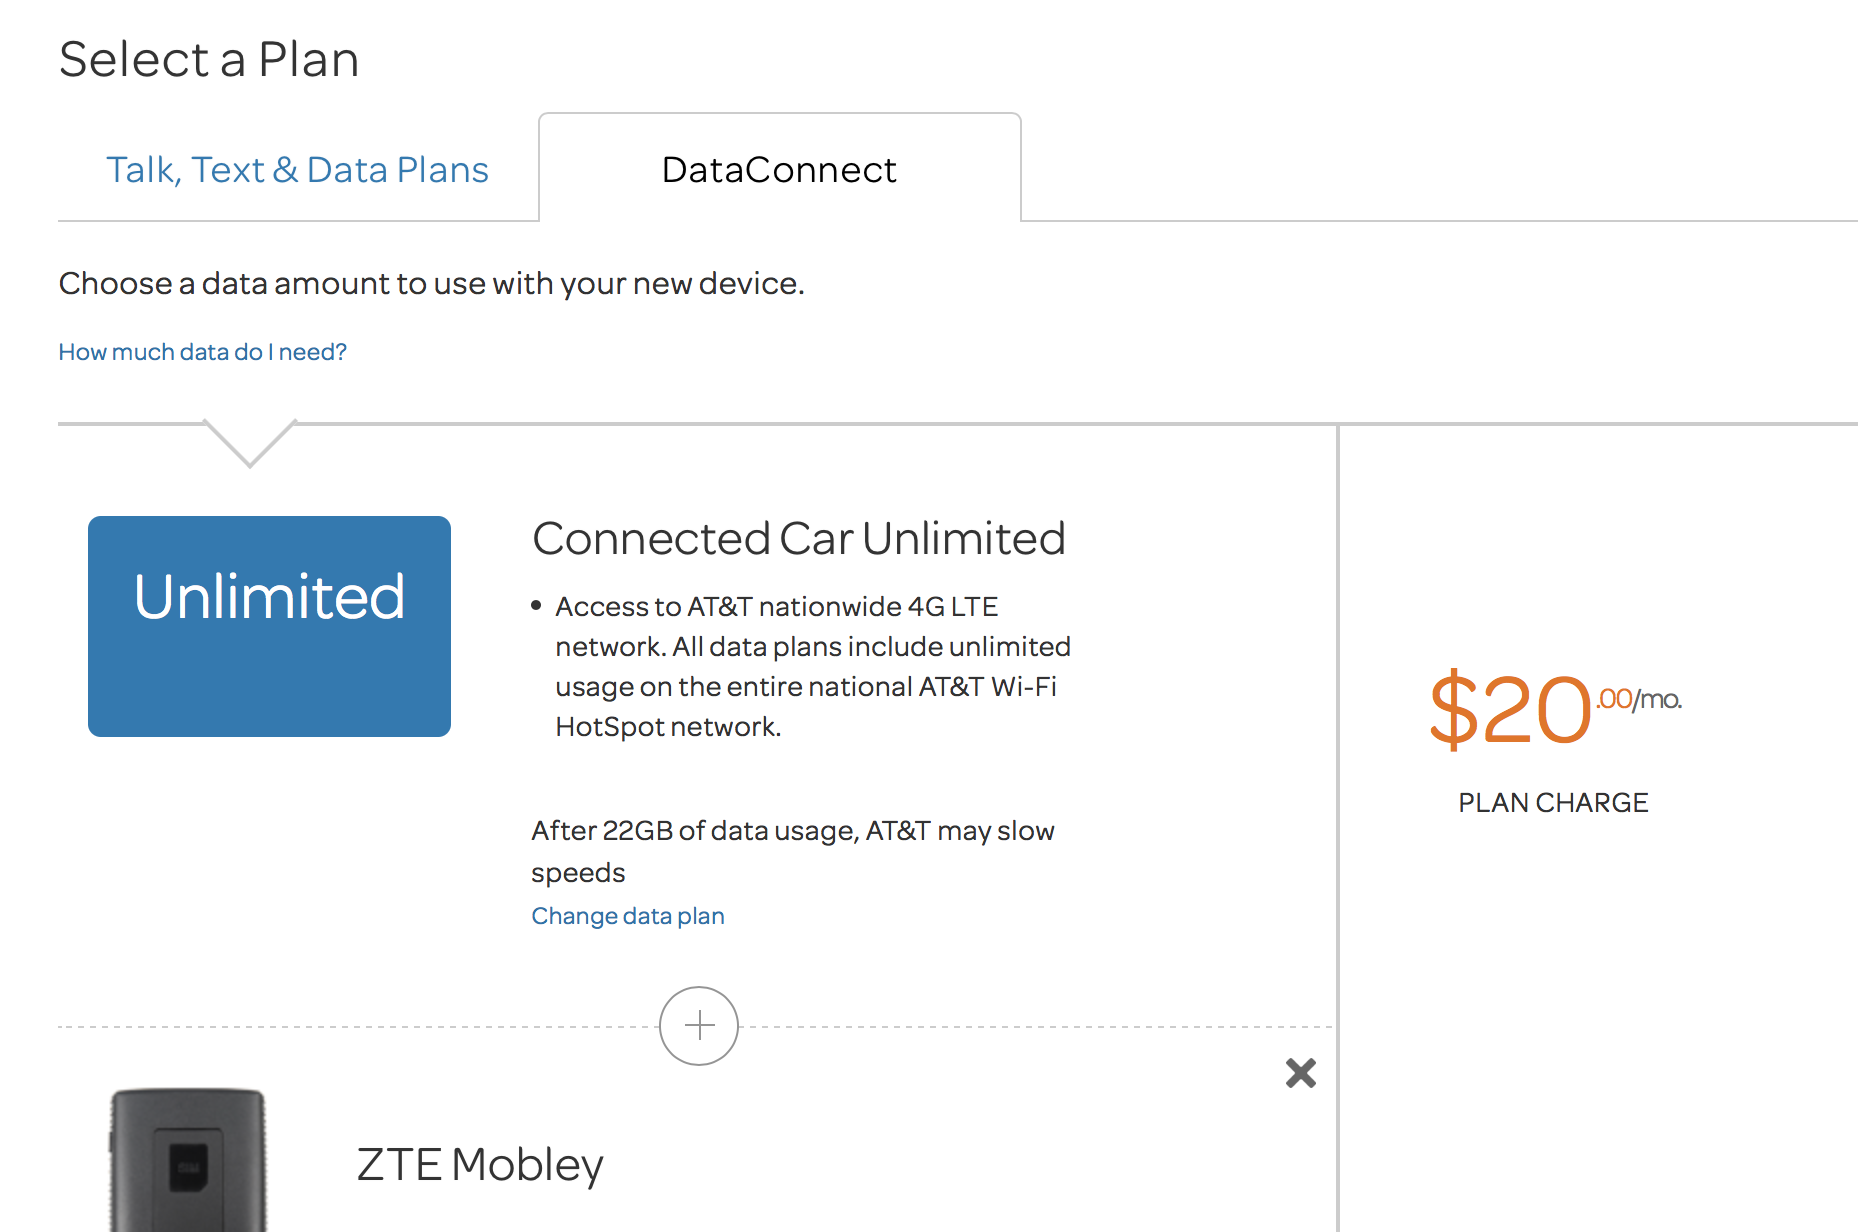The image size is (1858, 1232).
Task: Click the Change data plan link
Action: pos(628,916)
